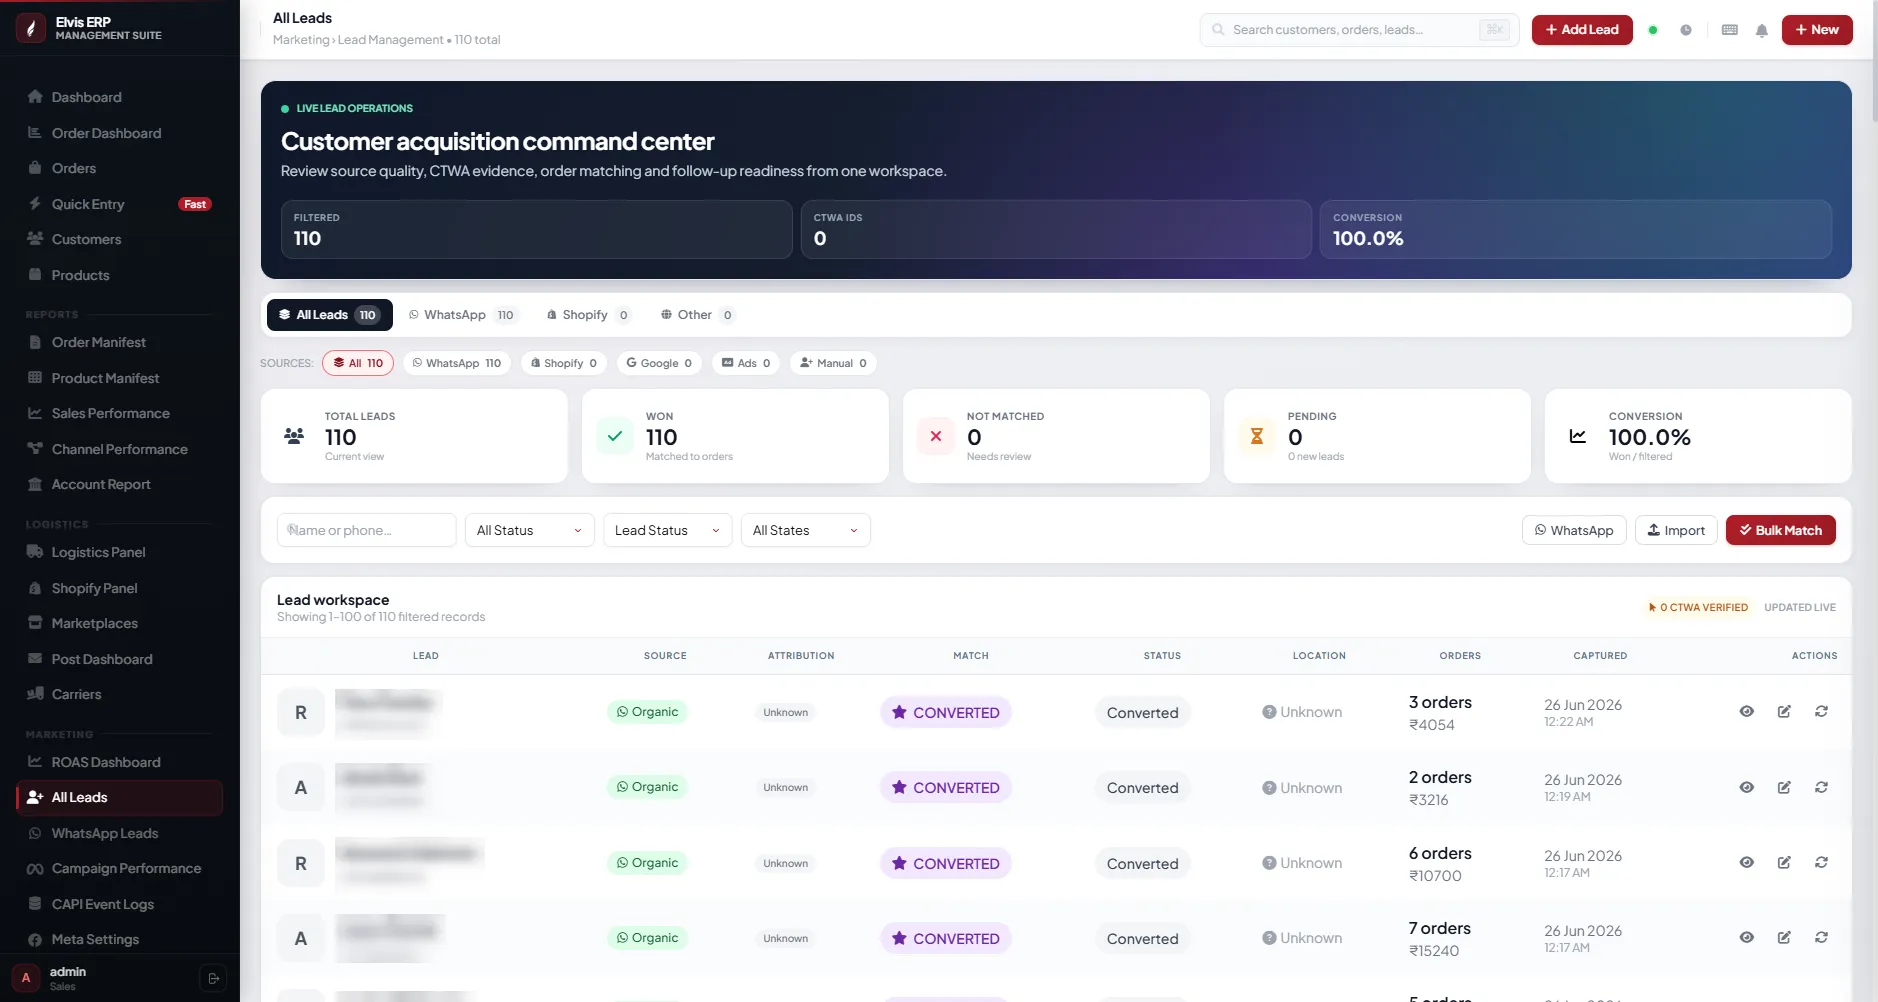This screenshot has width=1878, height=1002.
Task: Focus the Name or phone filter field
Action: 367,530
